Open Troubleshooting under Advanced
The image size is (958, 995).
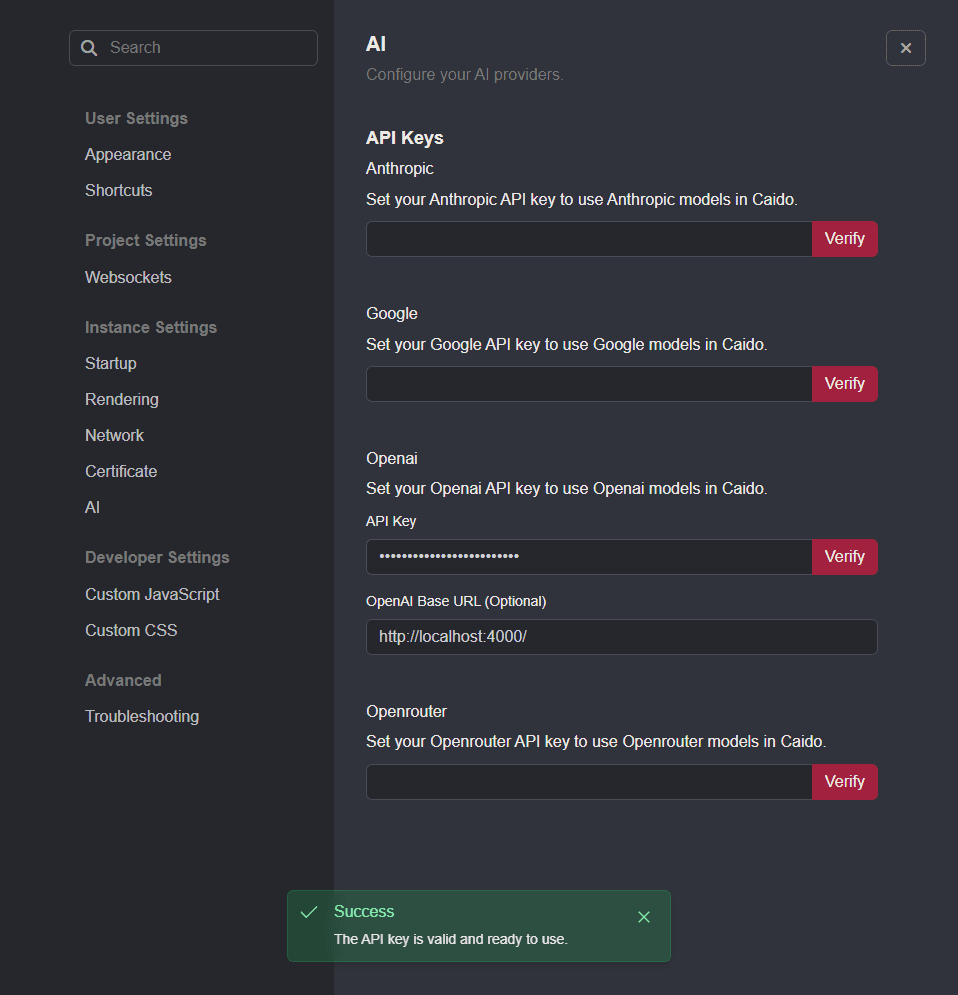click(142, 716)
